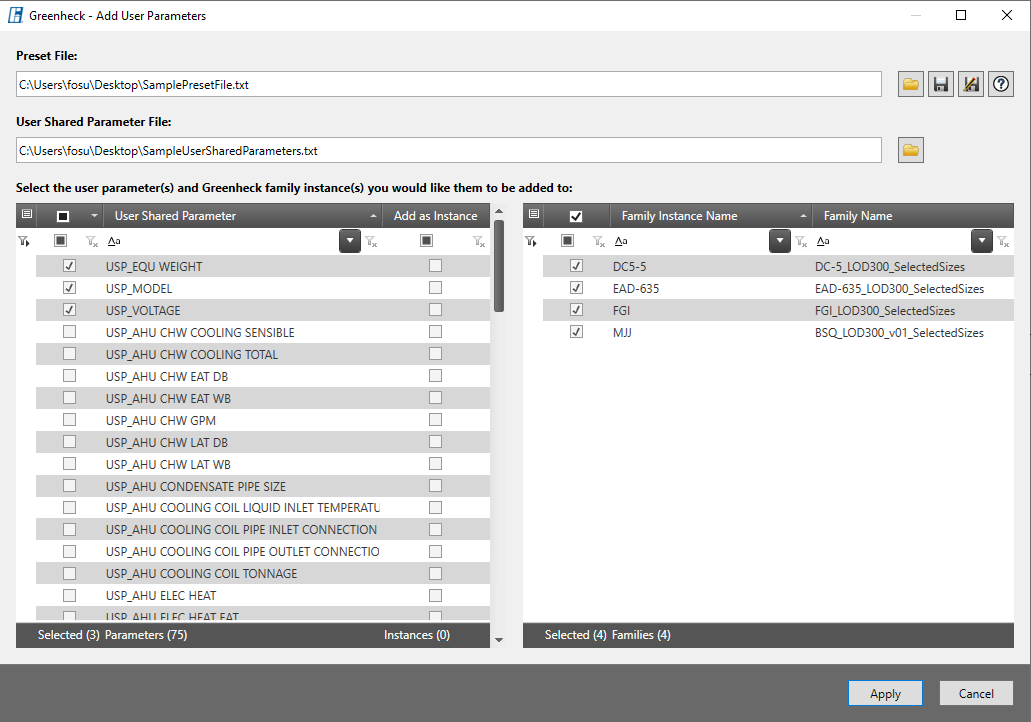Click the User Shared Parameter filter operator icon
Screen dimensions: 1031x722
click(x=114, y=241)
